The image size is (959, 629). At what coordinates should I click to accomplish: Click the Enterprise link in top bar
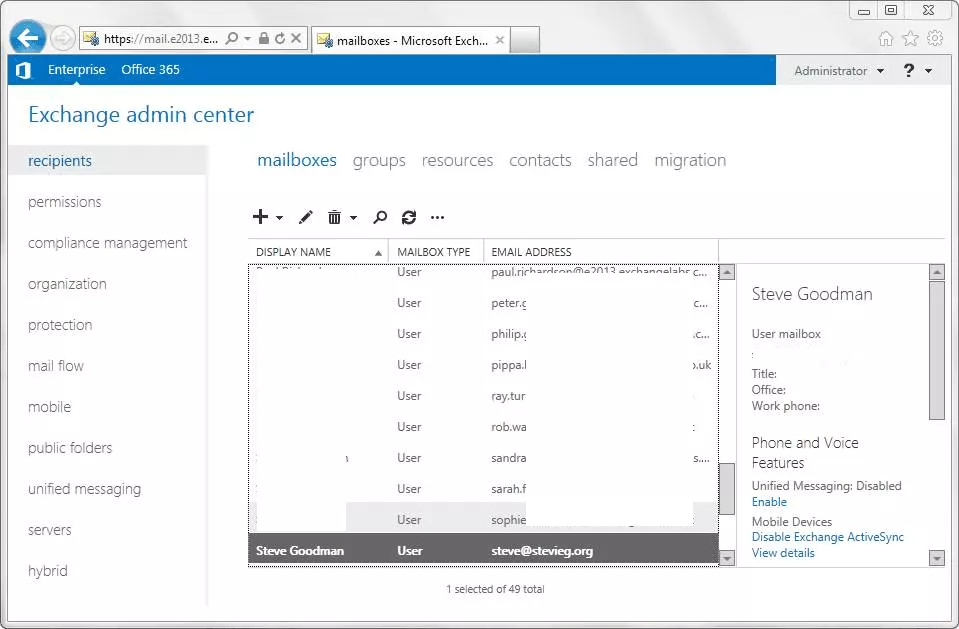coord(76,70)
